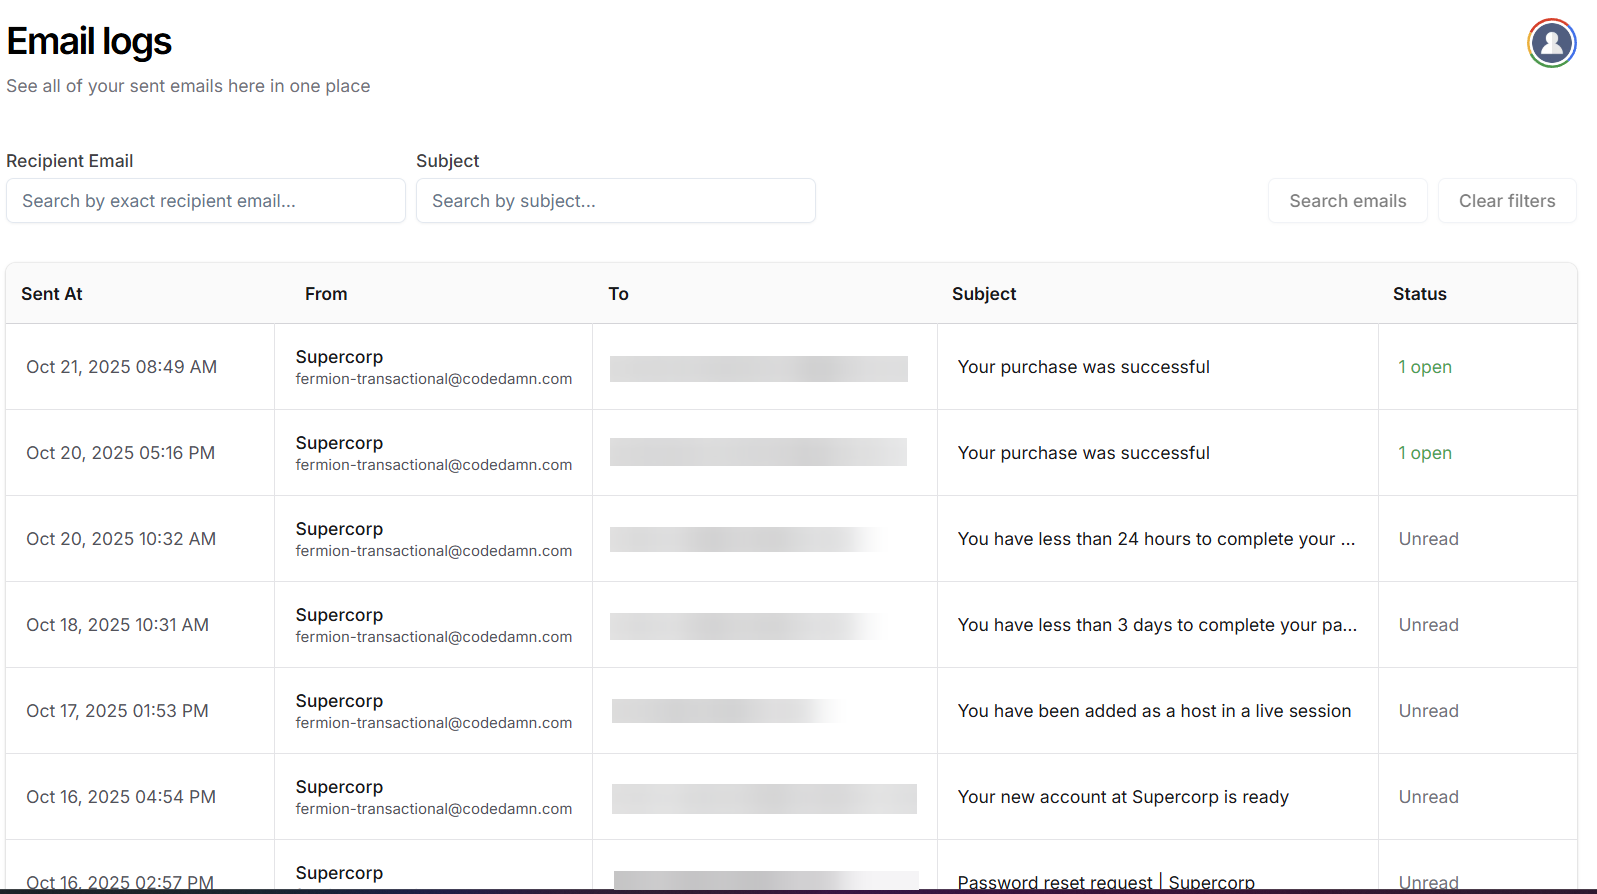
Task: Click '1 open' status for Oct 20 05:16 PM
Action: 1424,453
